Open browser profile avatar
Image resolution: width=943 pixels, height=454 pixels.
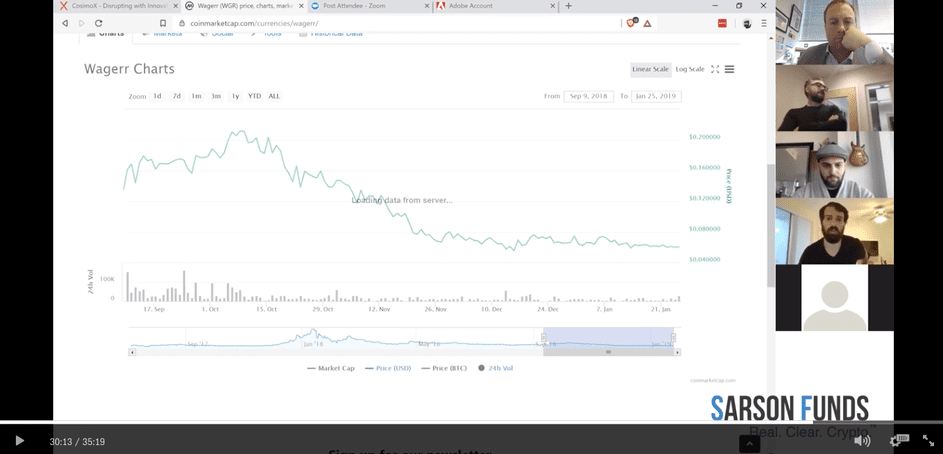pos(747,23)
